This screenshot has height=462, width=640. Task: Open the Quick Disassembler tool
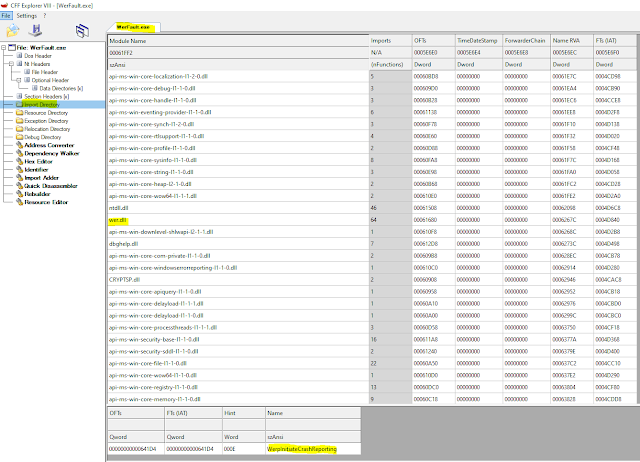coord(51,186)
